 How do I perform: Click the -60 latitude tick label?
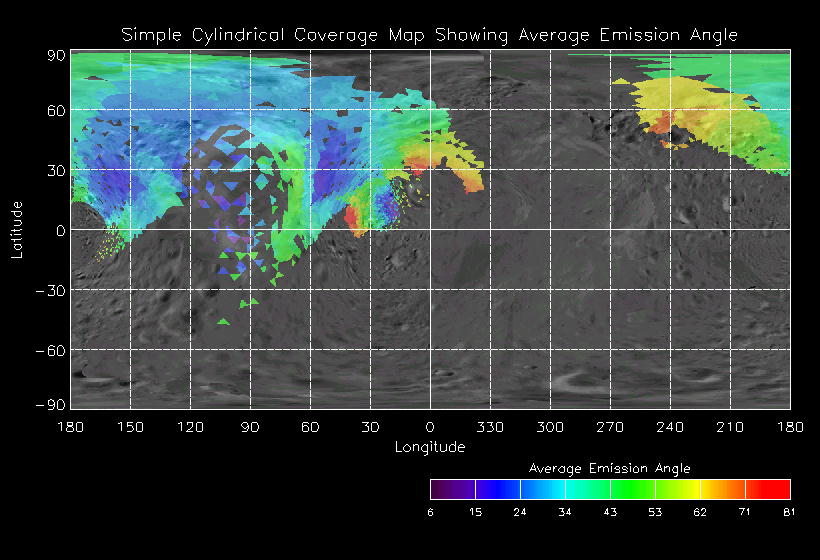pos(50,350)
